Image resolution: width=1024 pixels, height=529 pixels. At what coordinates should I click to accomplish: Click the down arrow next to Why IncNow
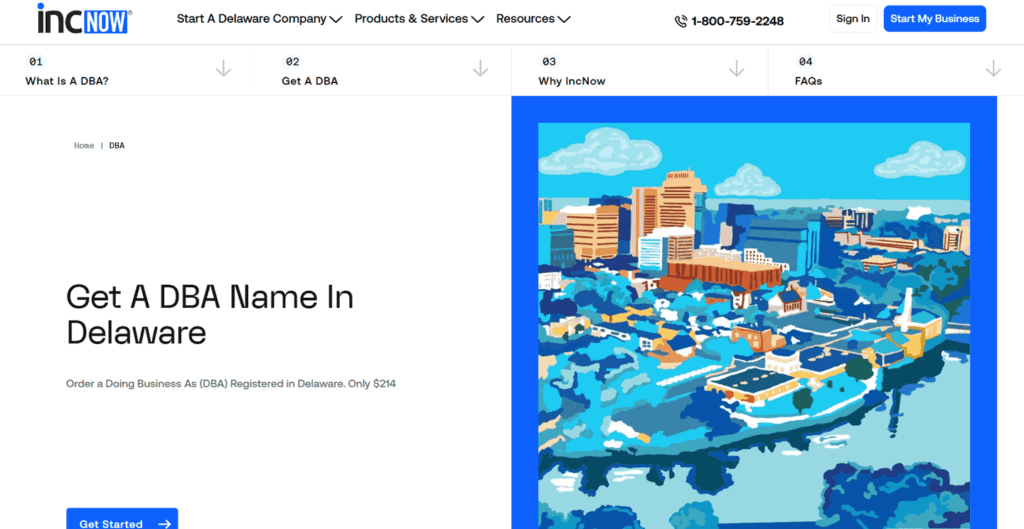pyautogui.click(x=737, y=69)
